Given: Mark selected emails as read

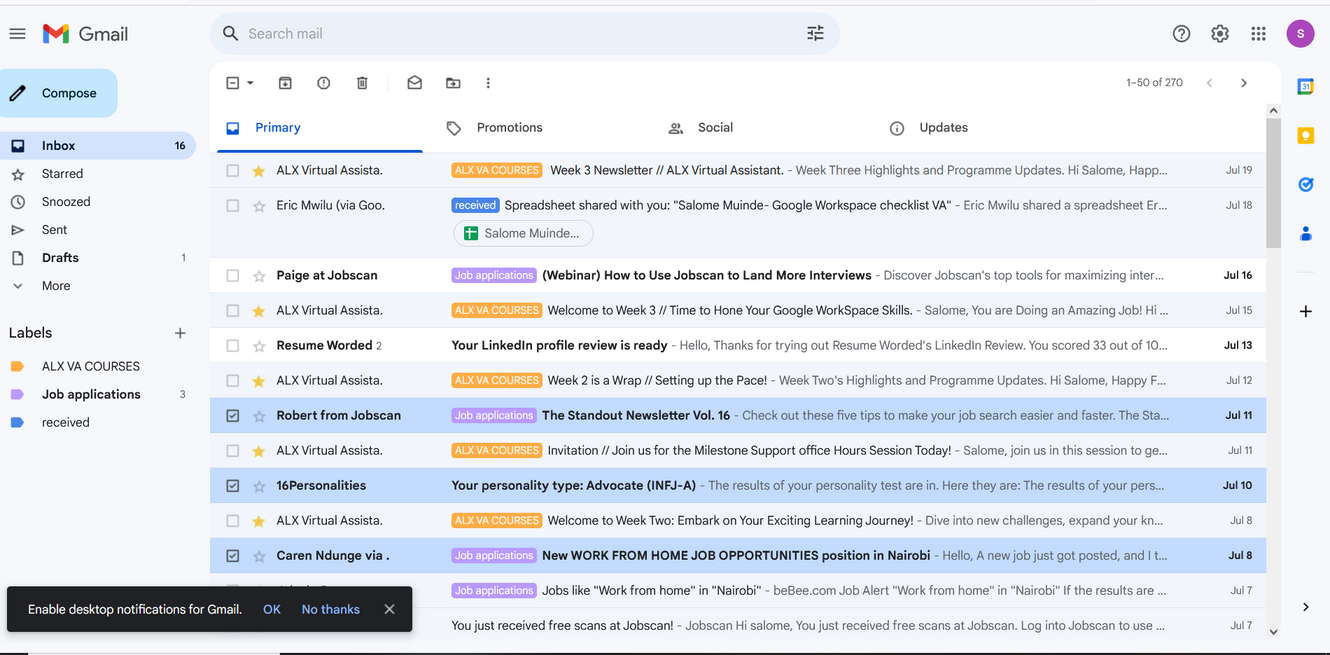Looking at the screenshot, I should click(x=414, y=83).
